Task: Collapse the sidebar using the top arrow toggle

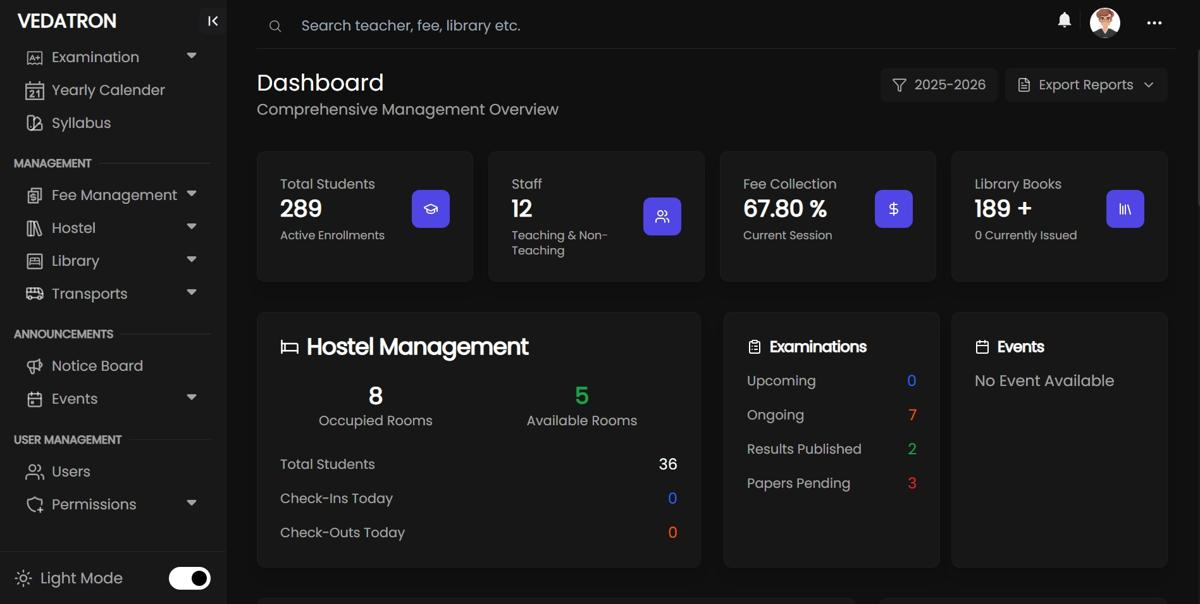Action: pyautogui.click(x=212, y=20)
